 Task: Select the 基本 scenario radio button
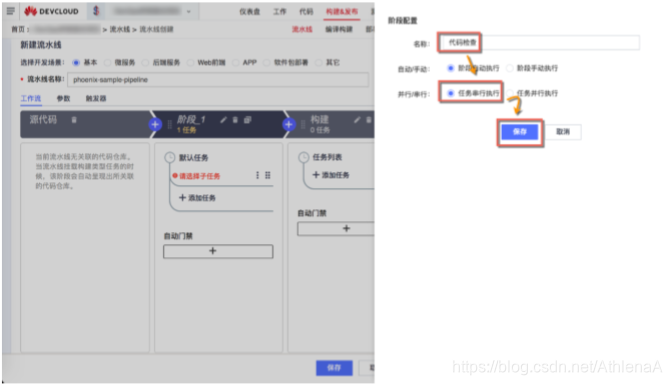tap(76, 63)
